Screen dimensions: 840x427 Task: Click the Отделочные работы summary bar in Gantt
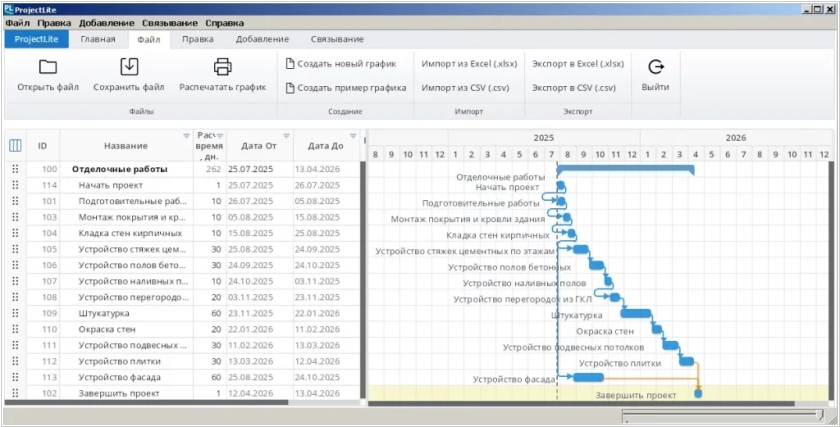(625, 169)
